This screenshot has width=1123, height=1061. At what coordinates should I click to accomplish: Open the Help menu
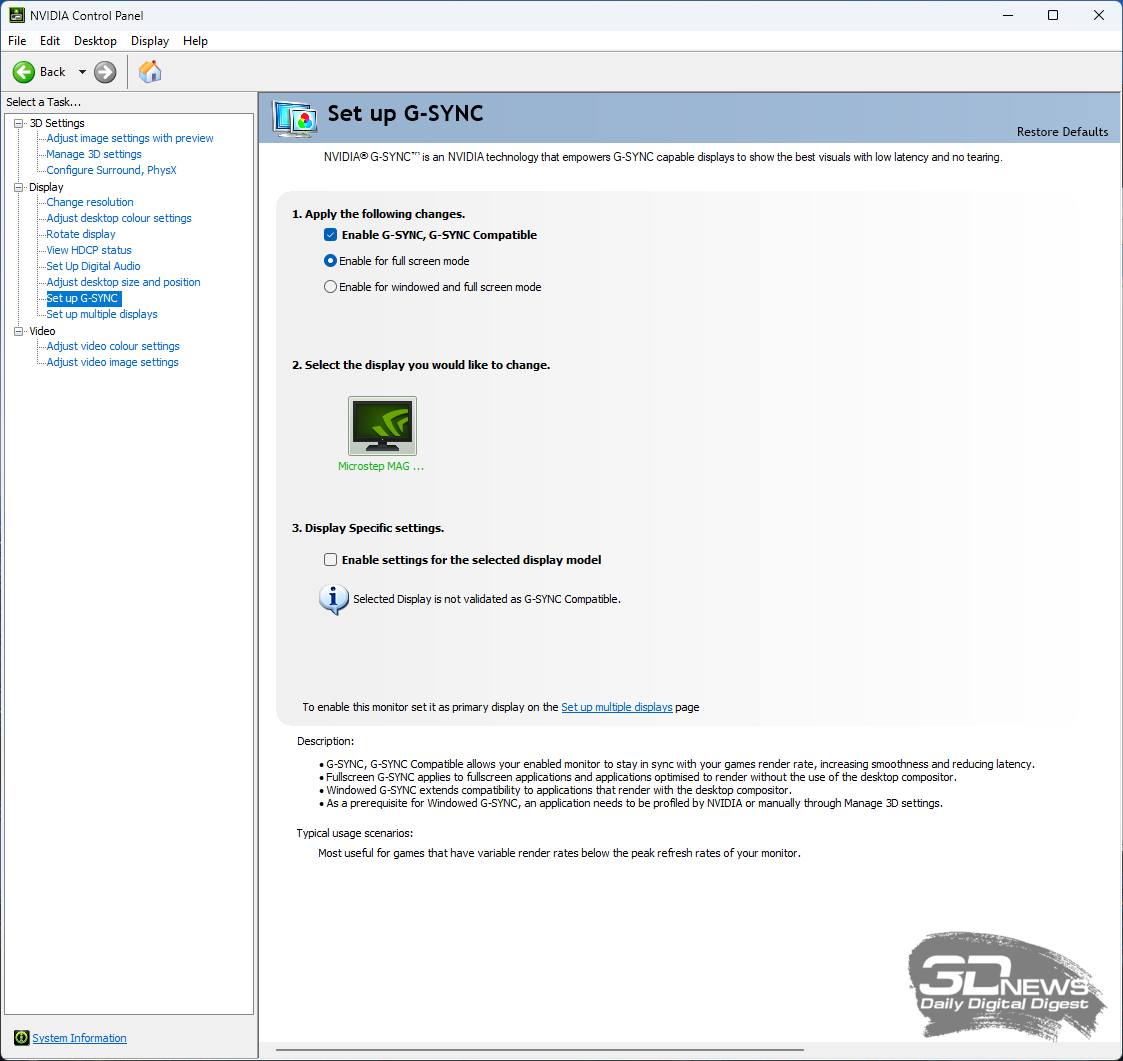click(x=195, y=41)
